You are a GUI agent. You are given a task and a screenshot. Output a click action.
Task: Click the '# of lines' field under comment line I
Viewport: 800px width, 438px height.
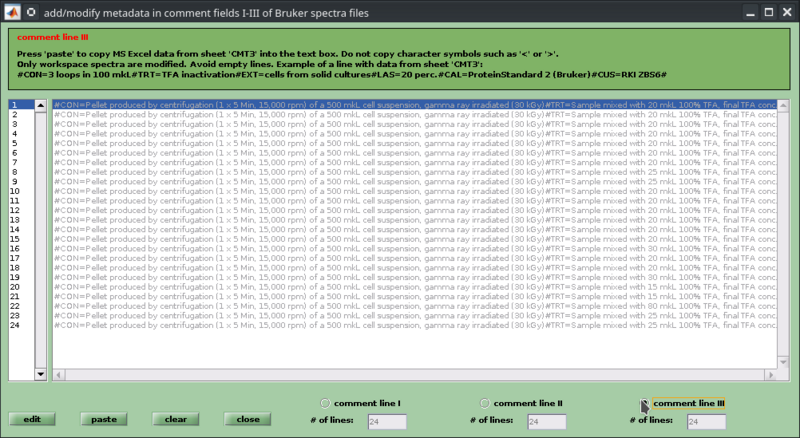(386, 421)
